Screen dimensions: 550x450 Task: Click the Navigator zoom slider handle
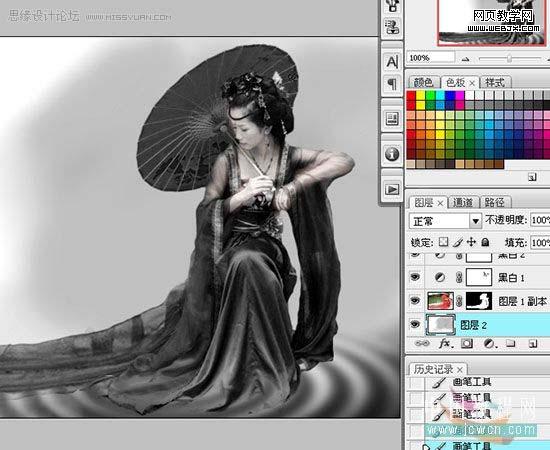pos(510,59)
